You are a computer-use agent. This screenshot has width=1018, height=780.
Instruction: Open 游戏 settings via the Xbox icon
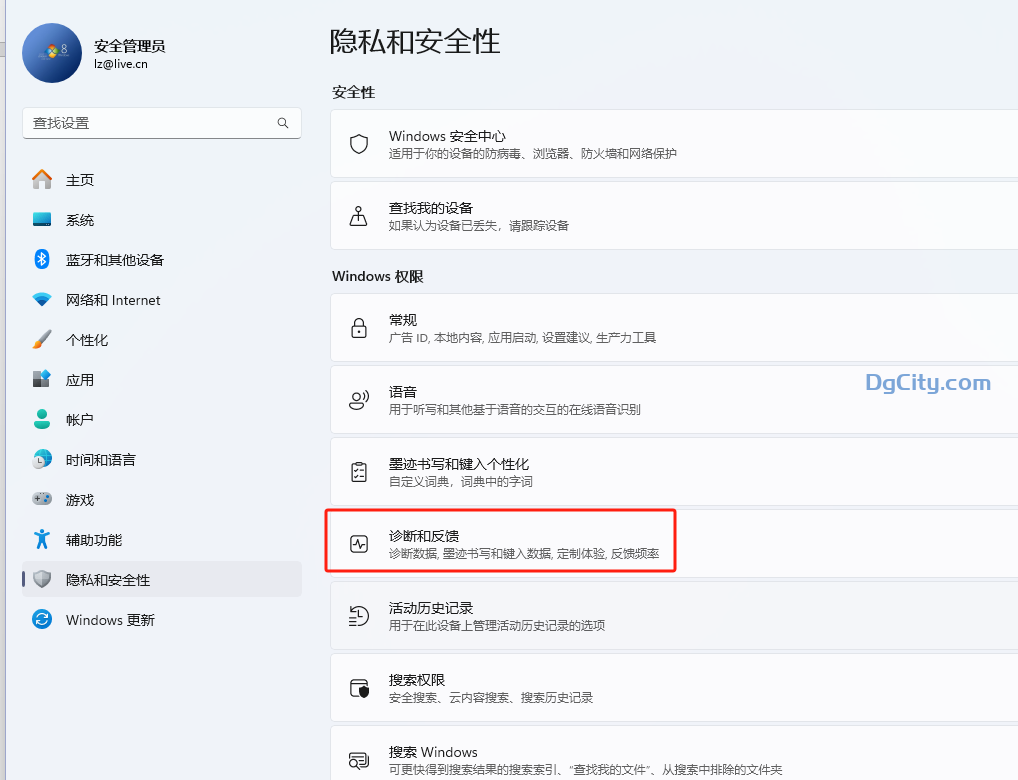pyautogui.click(x=41, y=499)
